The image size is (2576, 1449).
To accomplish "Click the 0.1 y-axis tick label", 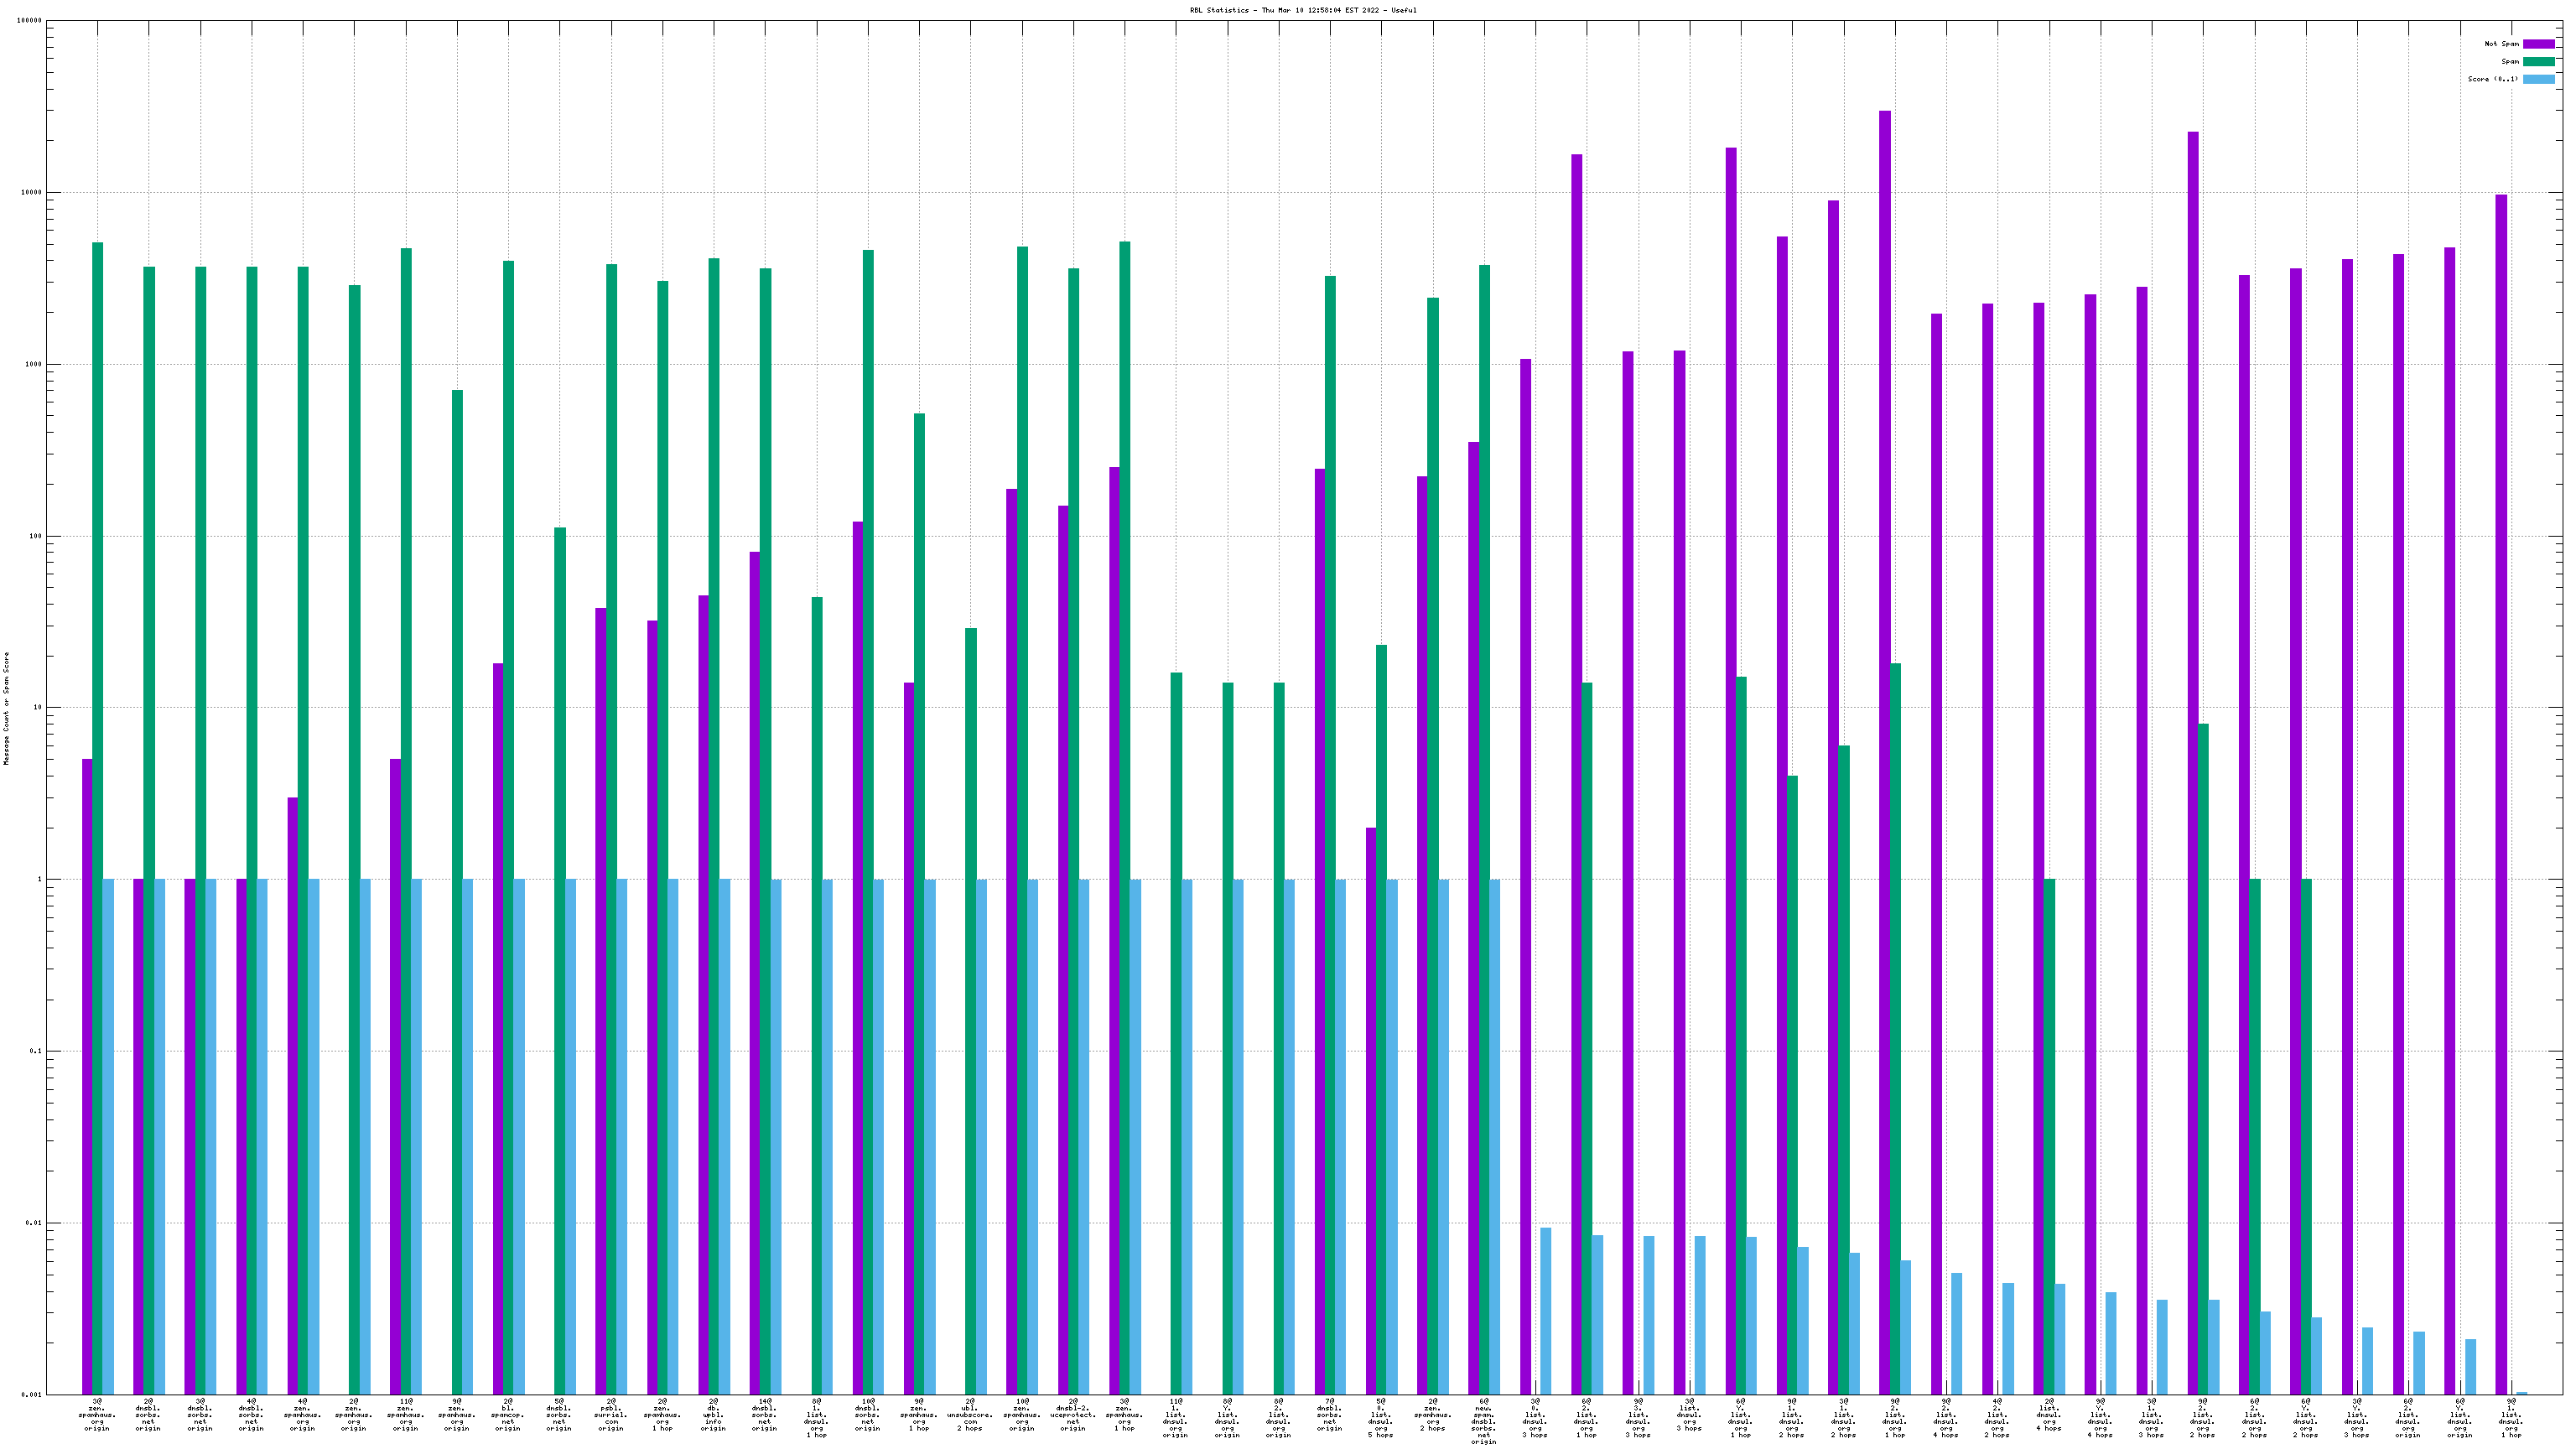I will 34,1051.
